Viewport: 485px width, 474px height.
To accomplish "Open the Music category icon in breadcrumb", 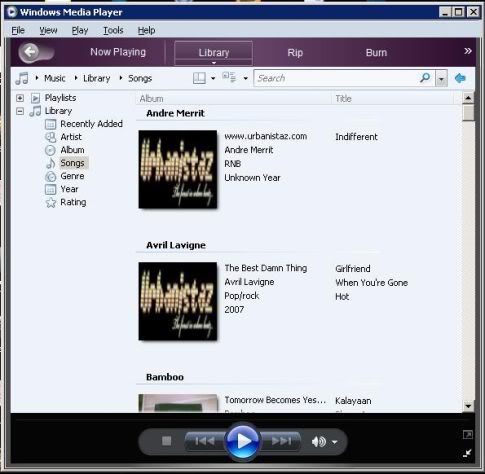I will tap(22, 78).
